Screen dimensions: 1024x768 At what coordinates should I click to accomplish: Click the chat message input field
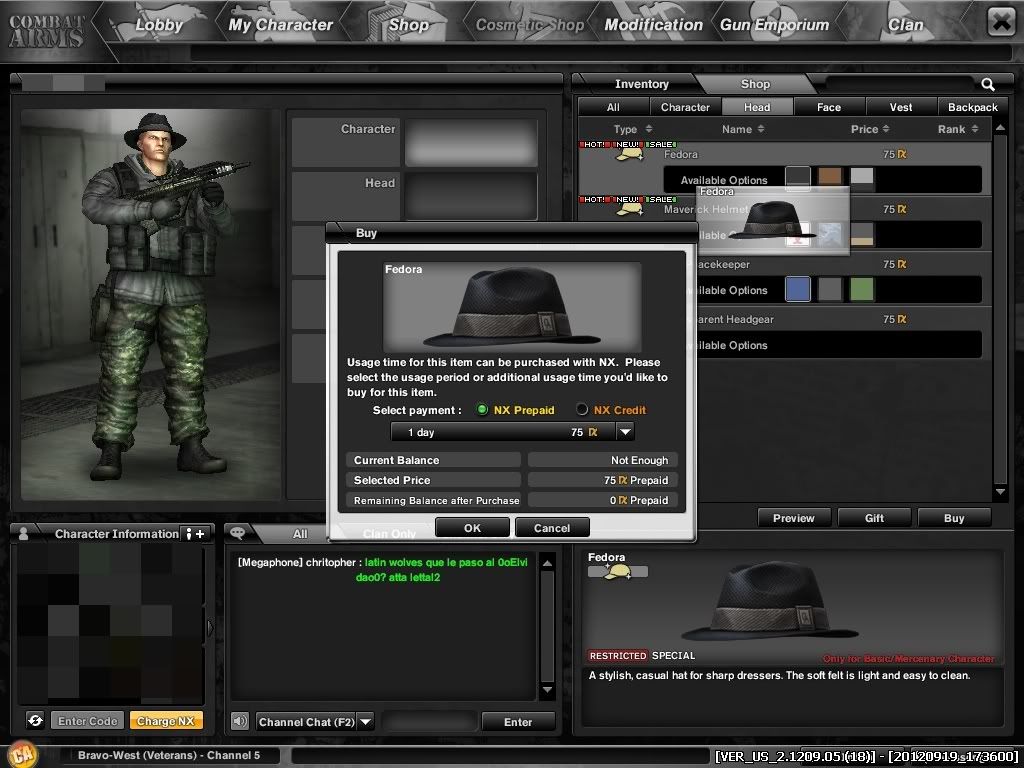tap(428, 721)
